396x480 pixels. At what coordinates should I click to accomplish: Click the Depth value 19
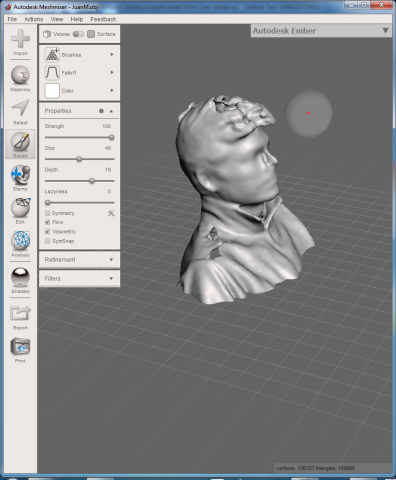[108, 170]
